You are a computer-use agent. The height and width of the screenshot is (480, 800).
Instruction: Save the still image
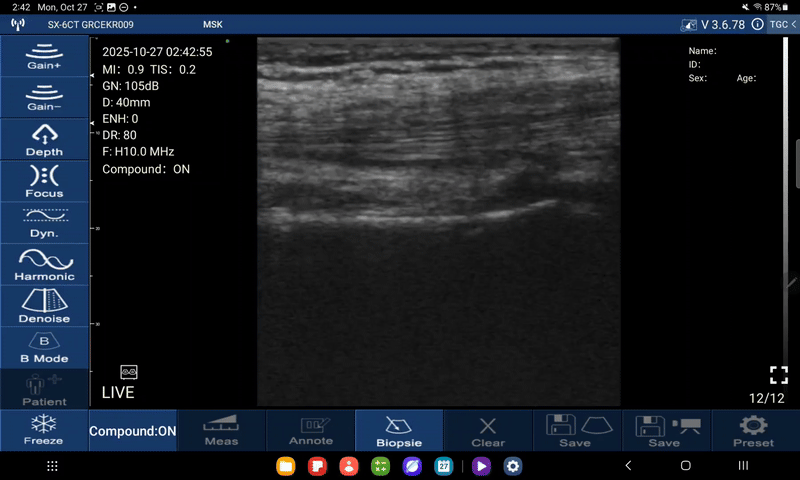click(x=578, y=430)
